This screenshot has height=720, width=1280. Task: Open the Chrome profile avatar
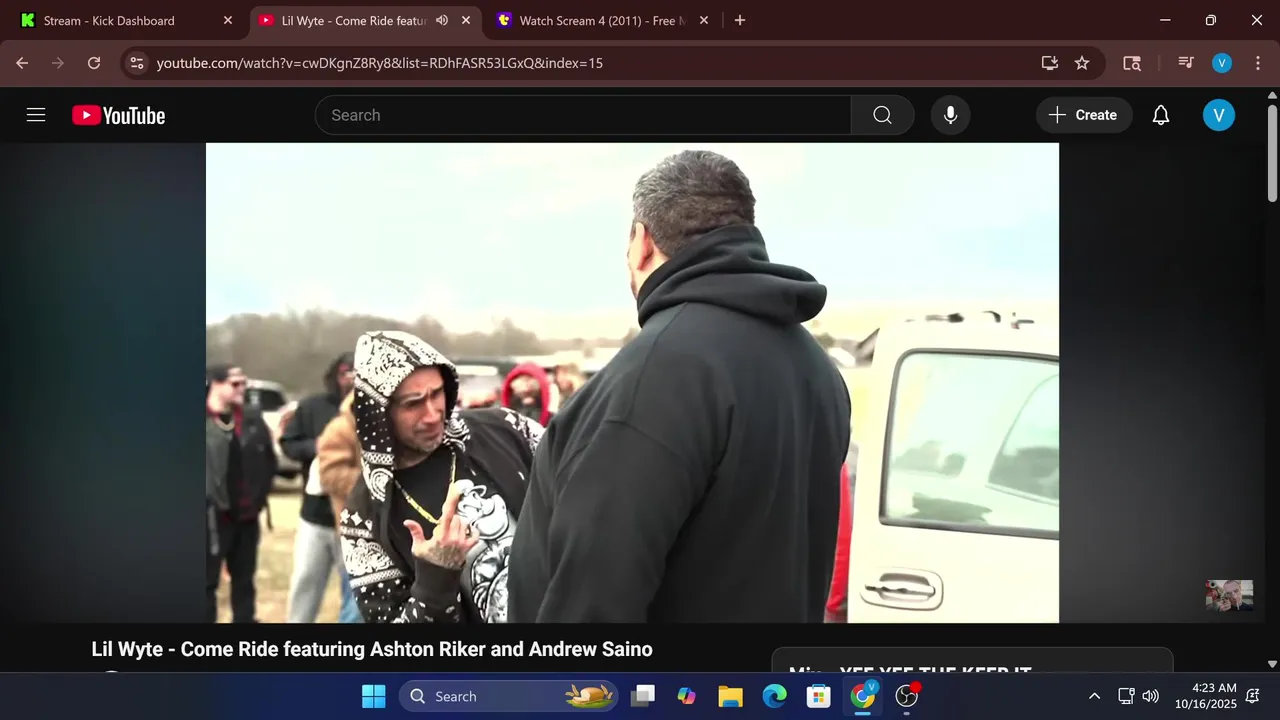pos(1222,63)
